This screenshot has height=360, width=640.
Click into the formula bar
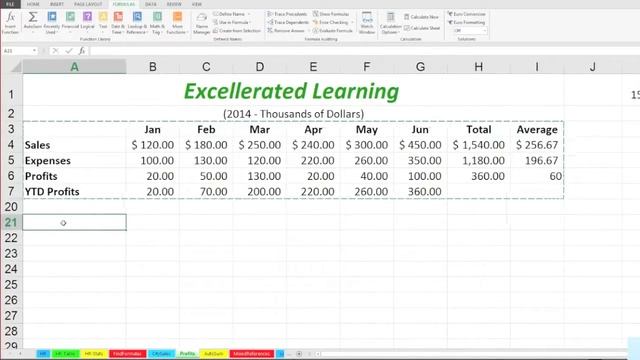(x=364, y=51)
